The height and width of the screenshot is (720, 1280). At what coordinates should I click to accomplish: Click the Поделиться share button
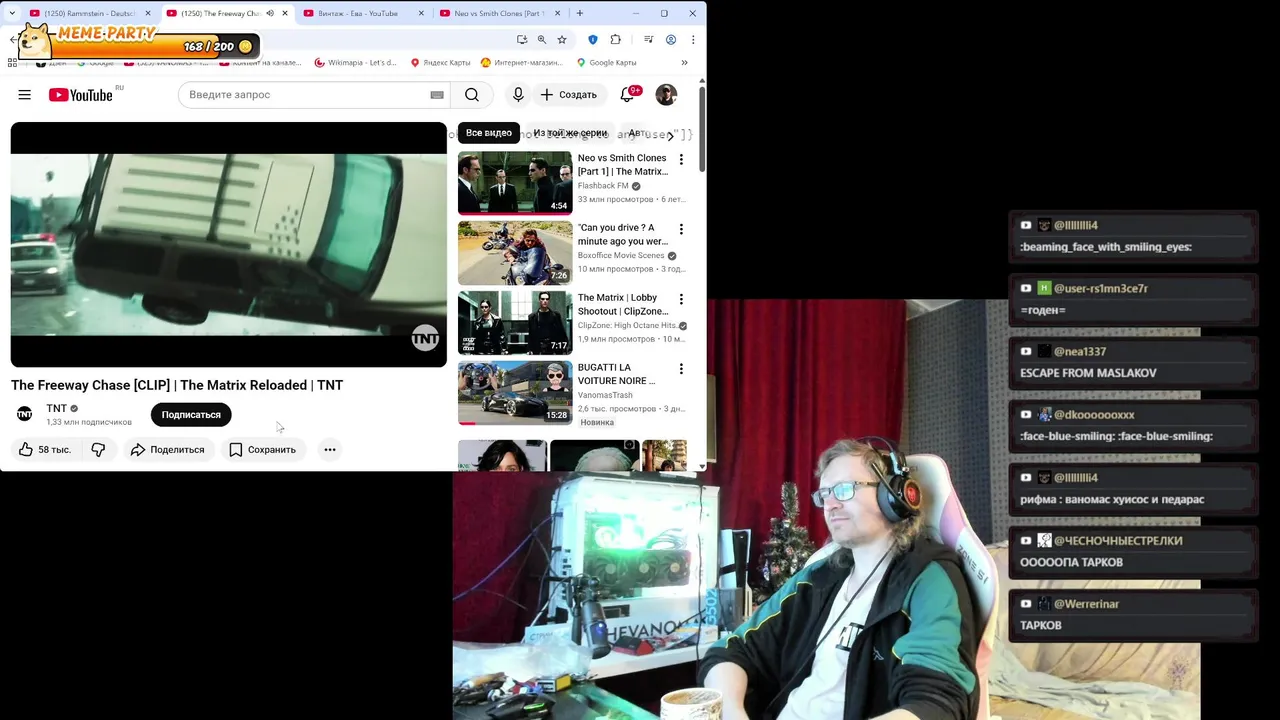[x=167, y=450]
